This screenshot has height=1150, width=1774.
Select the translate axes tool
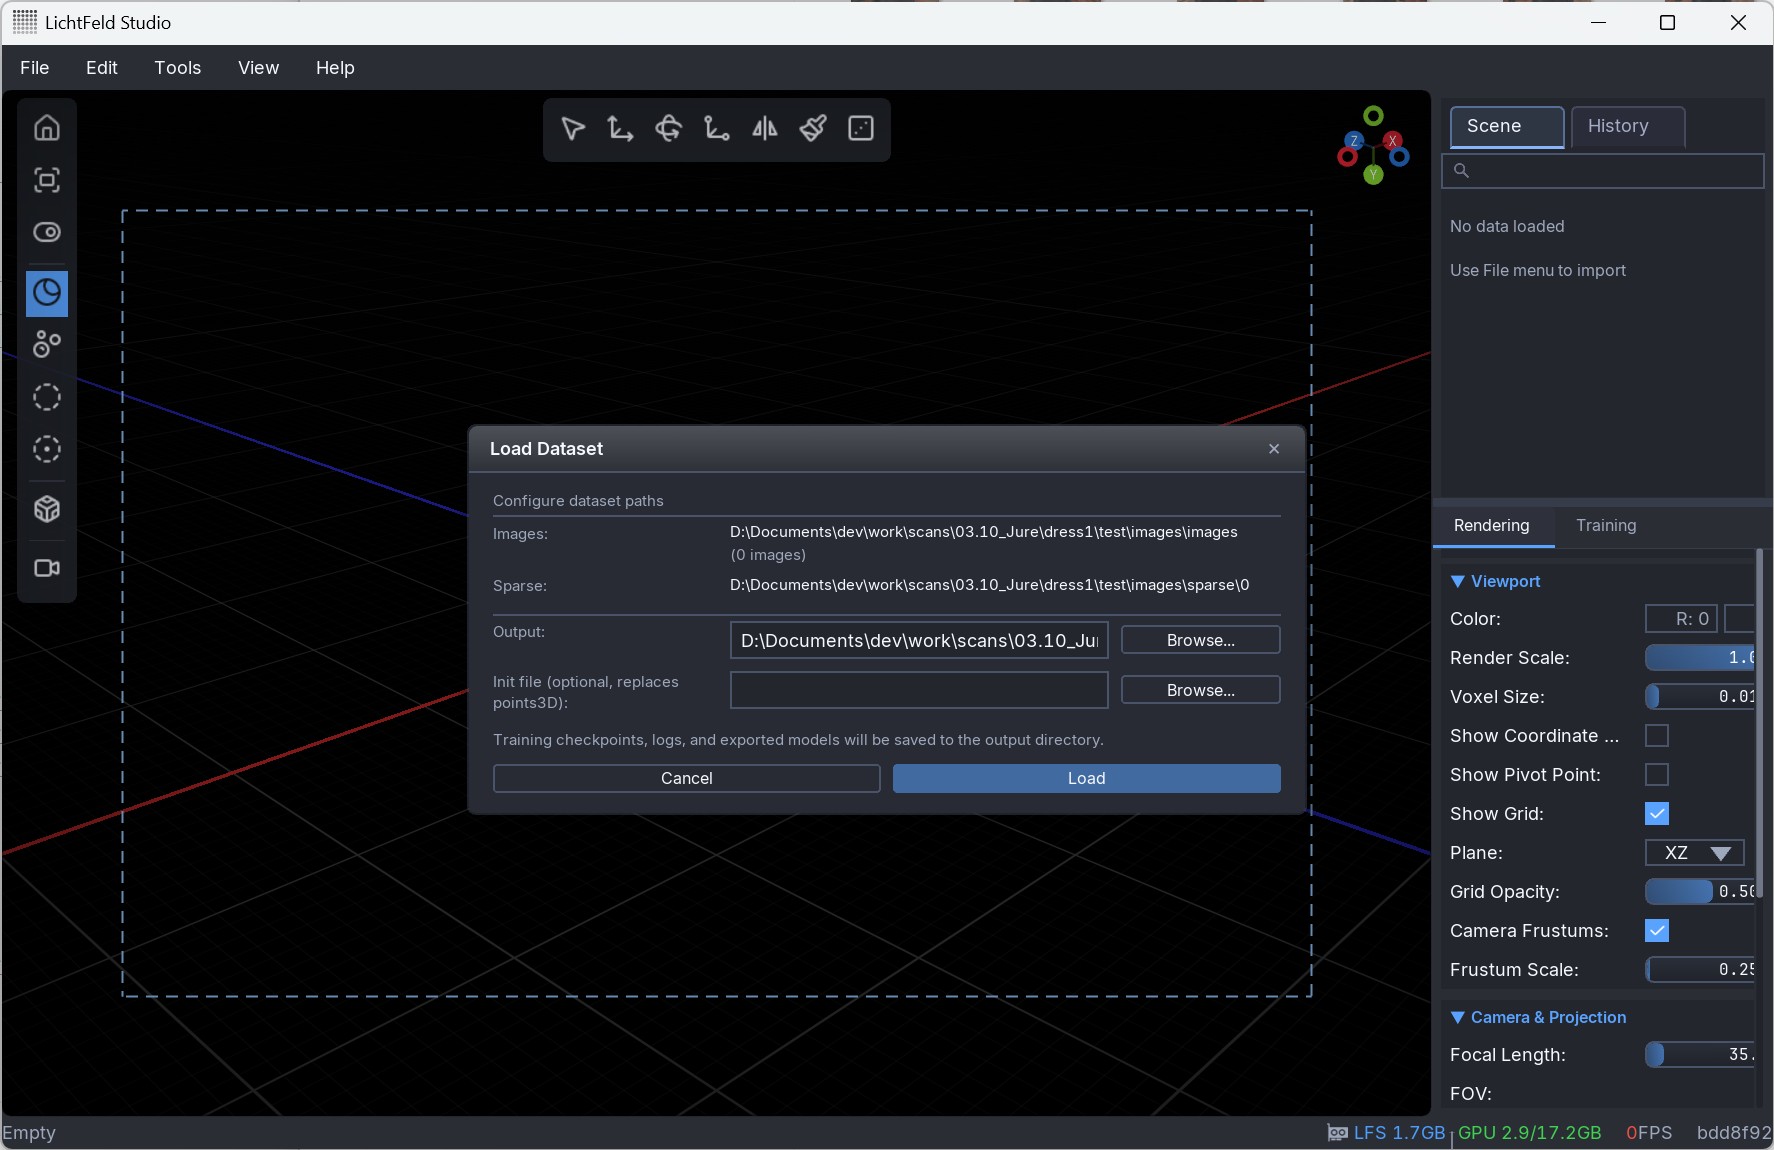coord(620,128)
